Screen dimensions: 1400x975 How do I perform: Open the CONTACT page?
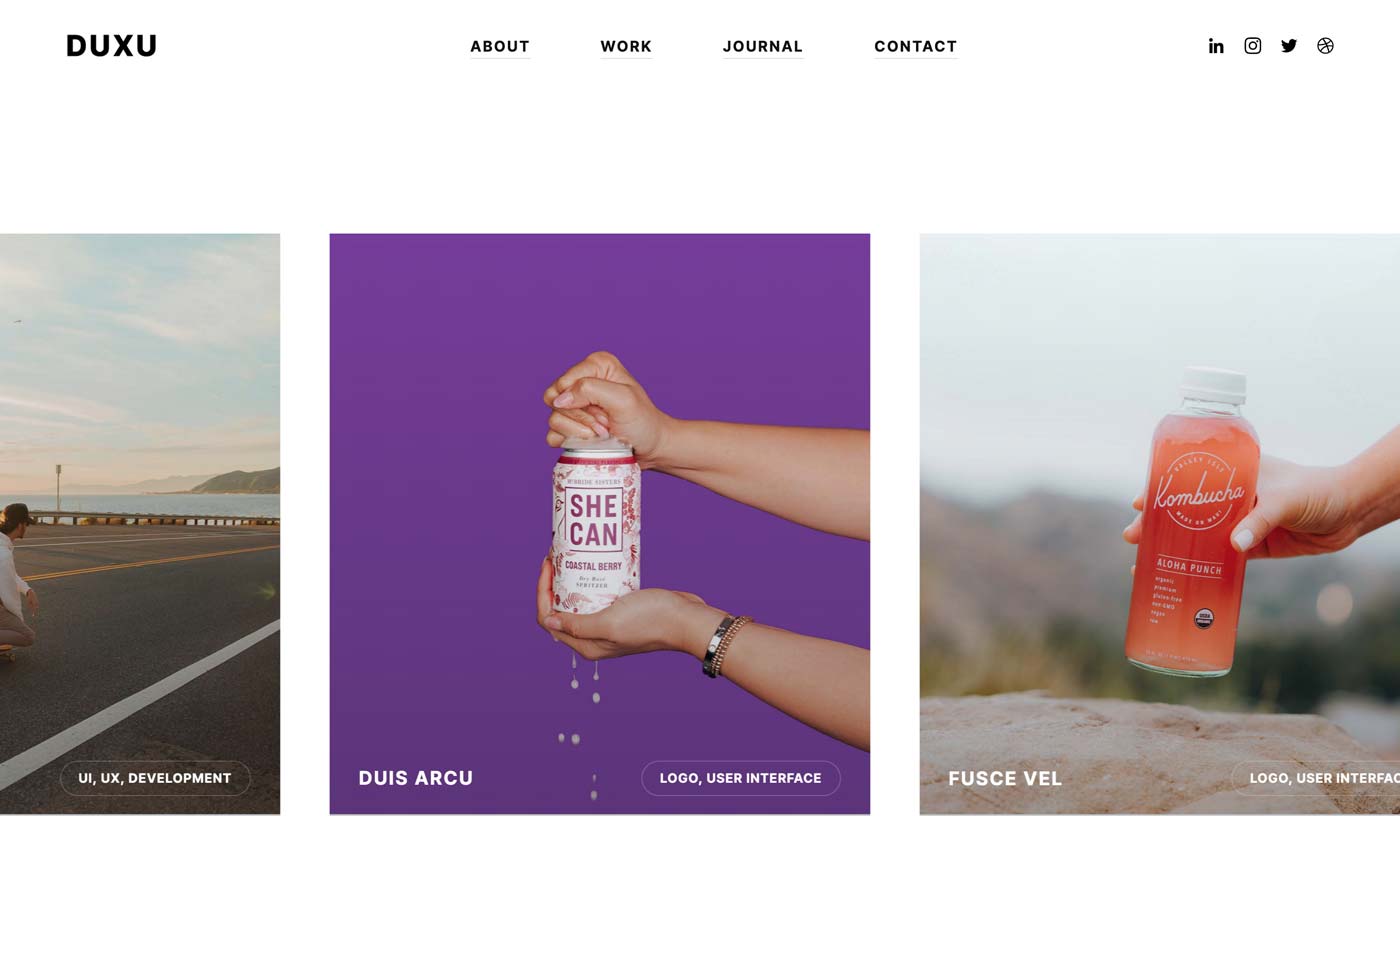(916, 46)
